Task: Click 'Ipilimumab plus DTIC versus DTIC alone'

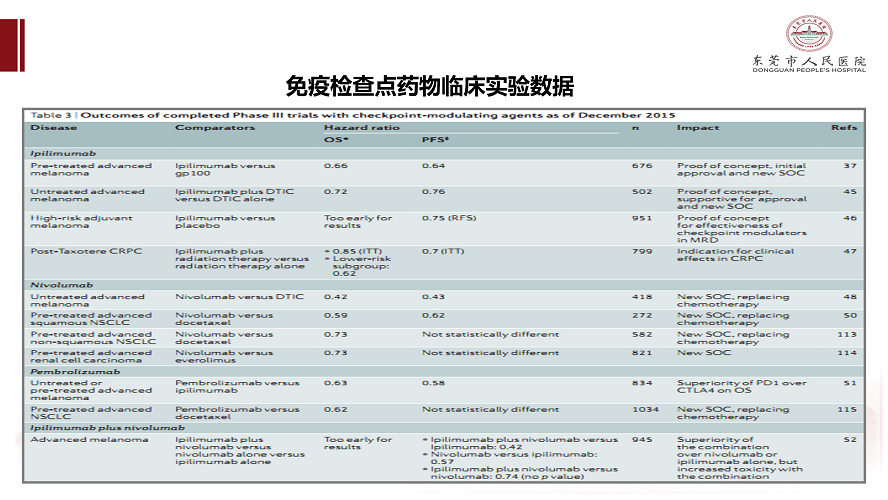Action: pyautogui.click(x=234, y=195)
